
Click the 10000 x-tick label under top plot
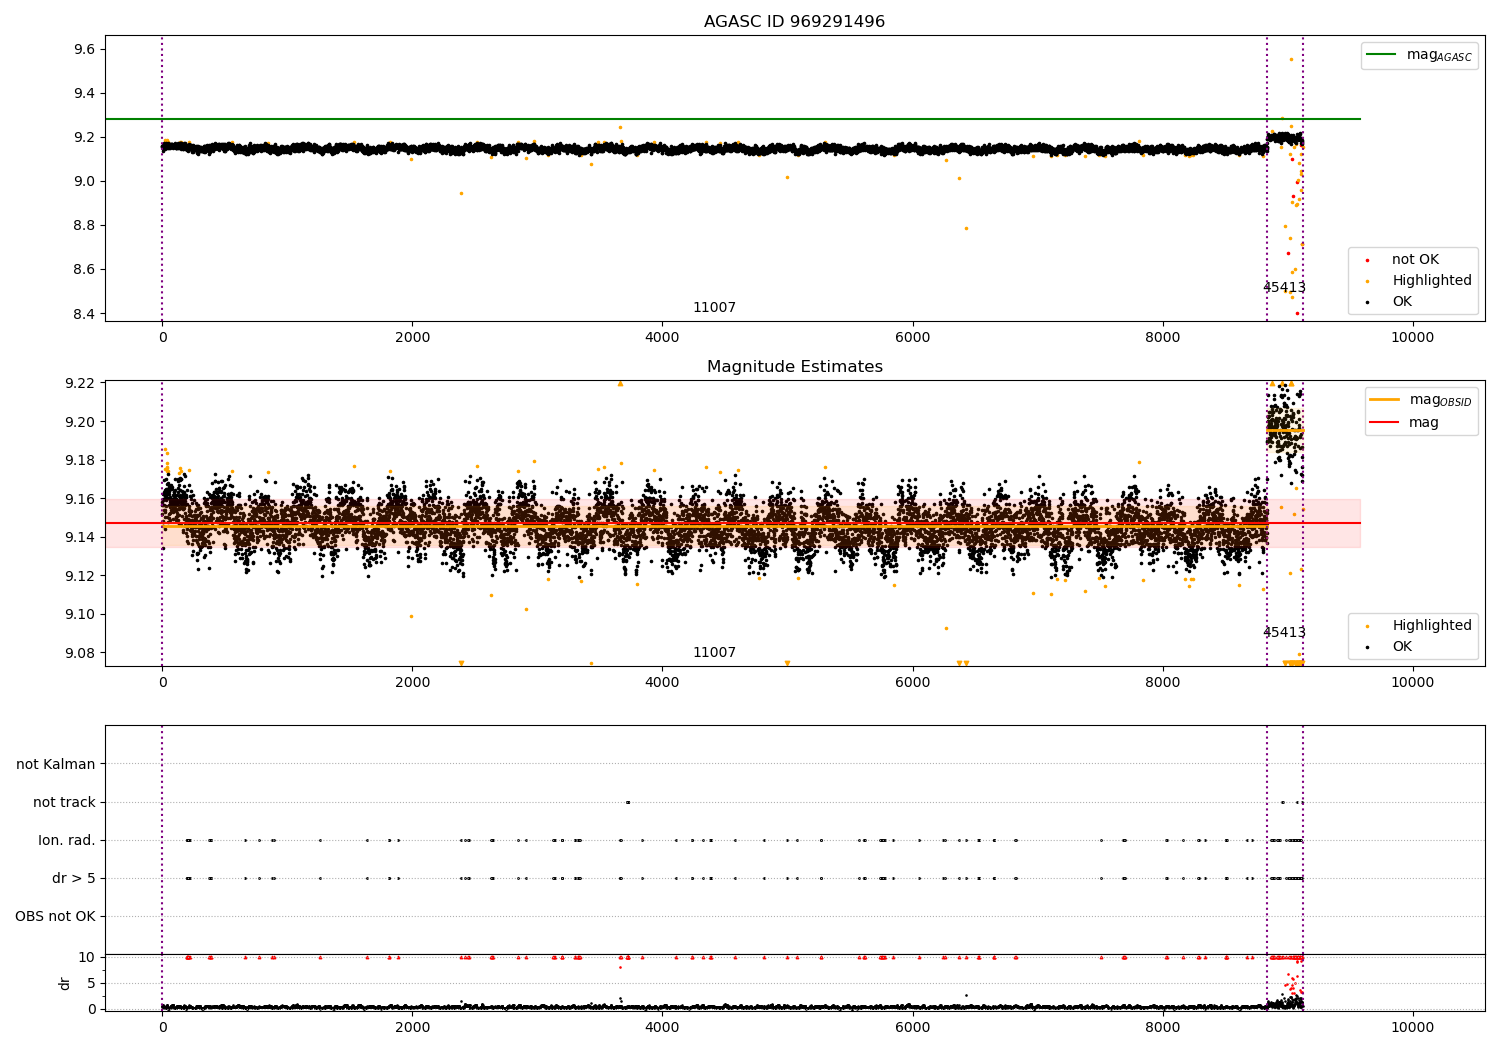click(x=1413, y=338)
